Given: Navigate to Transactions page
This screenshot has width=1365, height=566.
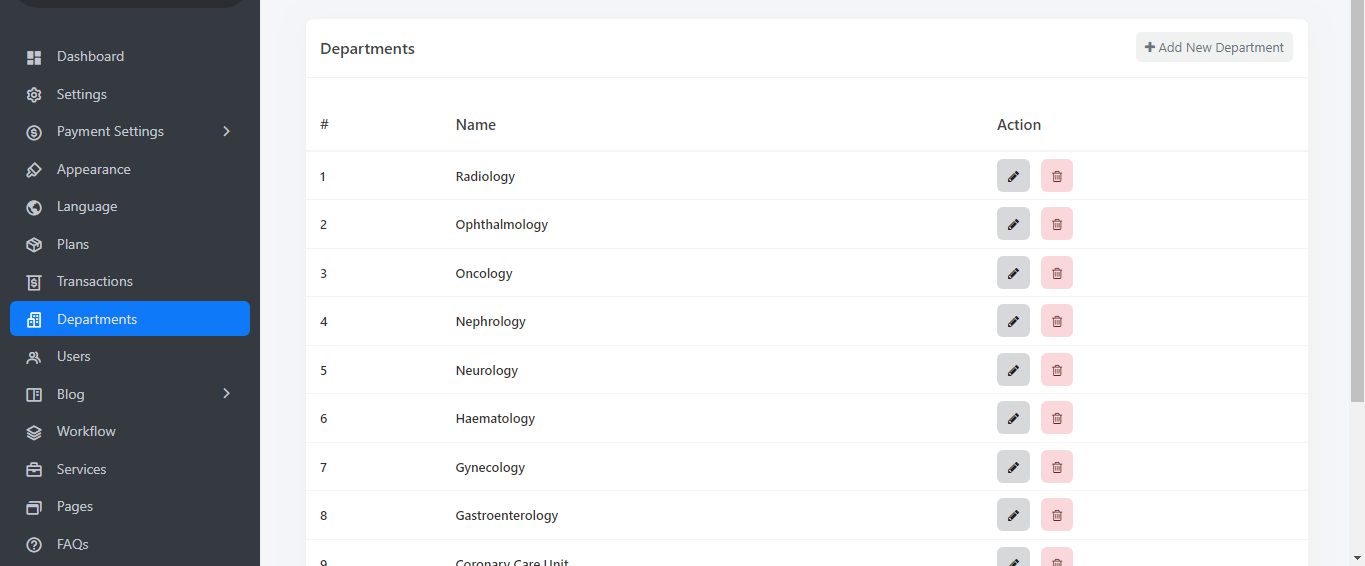Looking at the screenshot, I should tap(94, 282).
